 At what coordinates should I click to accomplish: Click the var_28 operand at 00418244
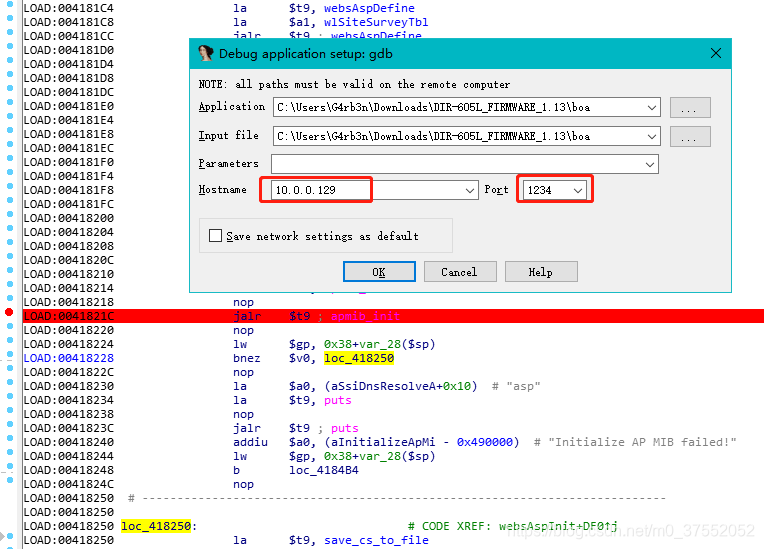pyautogui.click(x=380, y=456)
